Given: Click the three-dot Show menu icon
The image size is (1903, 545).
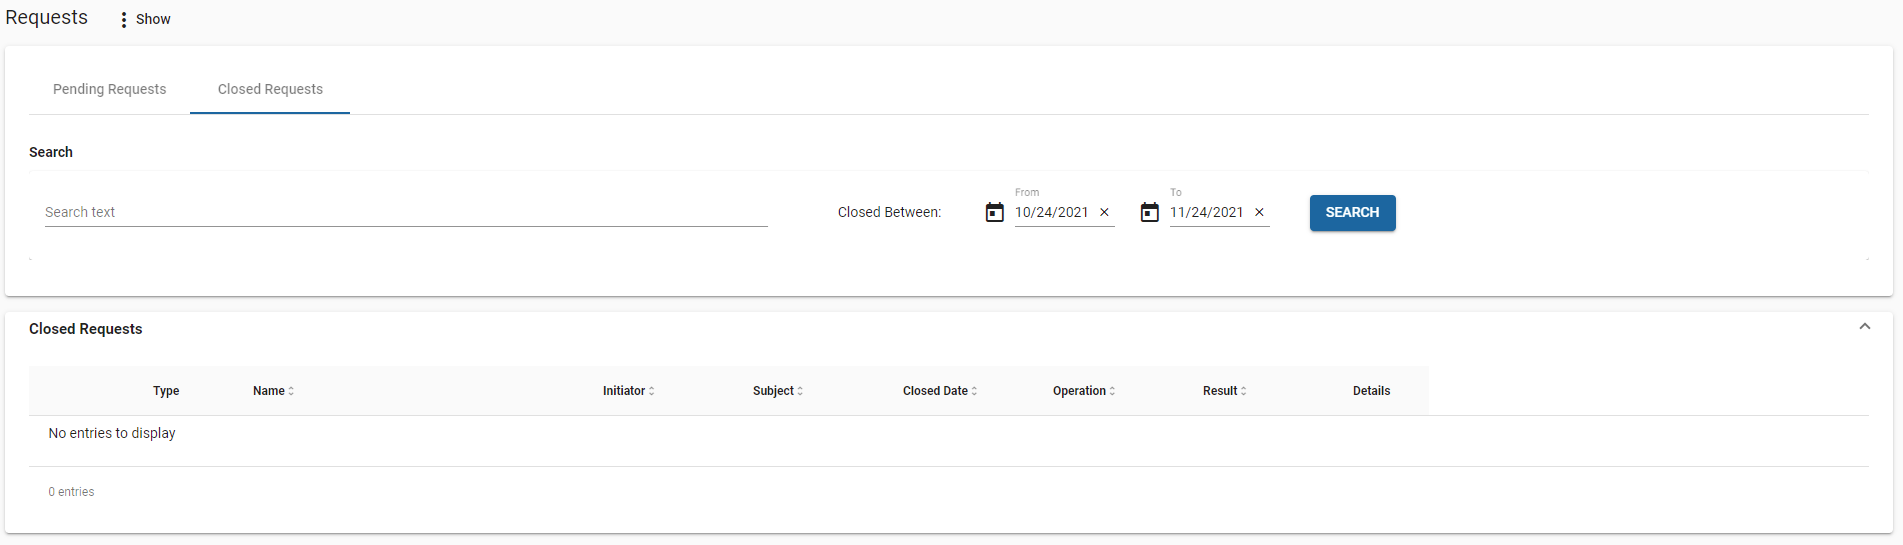Looking at the screenshot, I should (123, 20).
